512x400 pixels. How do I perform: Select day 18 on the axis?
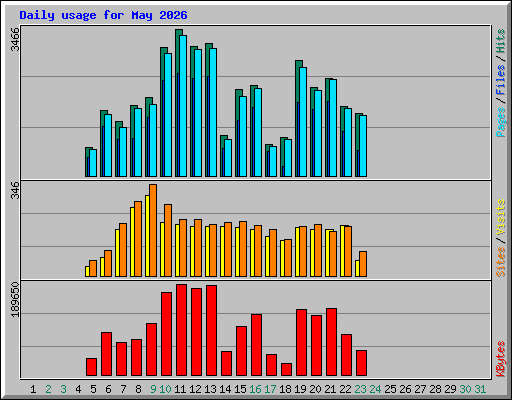tap(285, 389)
